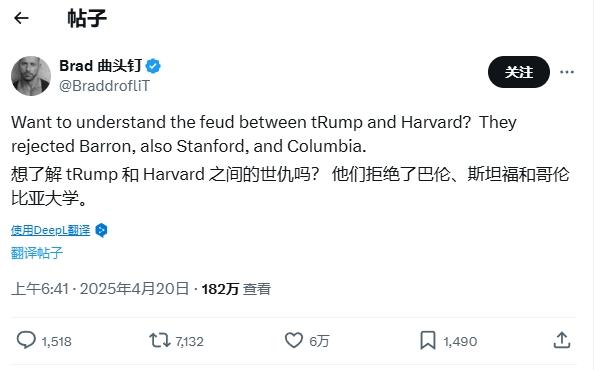Share the post with upload icon

pos(562,340)
